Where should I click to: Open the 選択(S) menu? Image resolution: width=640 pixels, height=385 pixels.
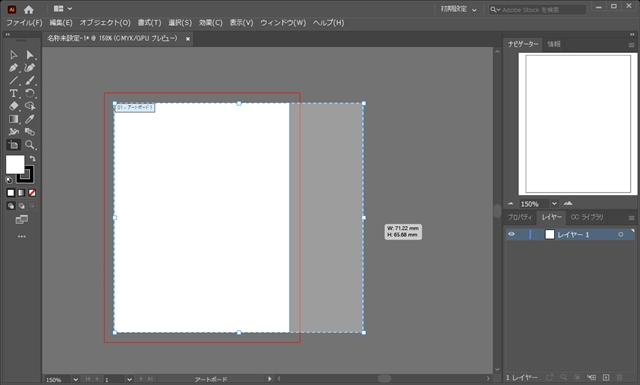click(180, 23)
